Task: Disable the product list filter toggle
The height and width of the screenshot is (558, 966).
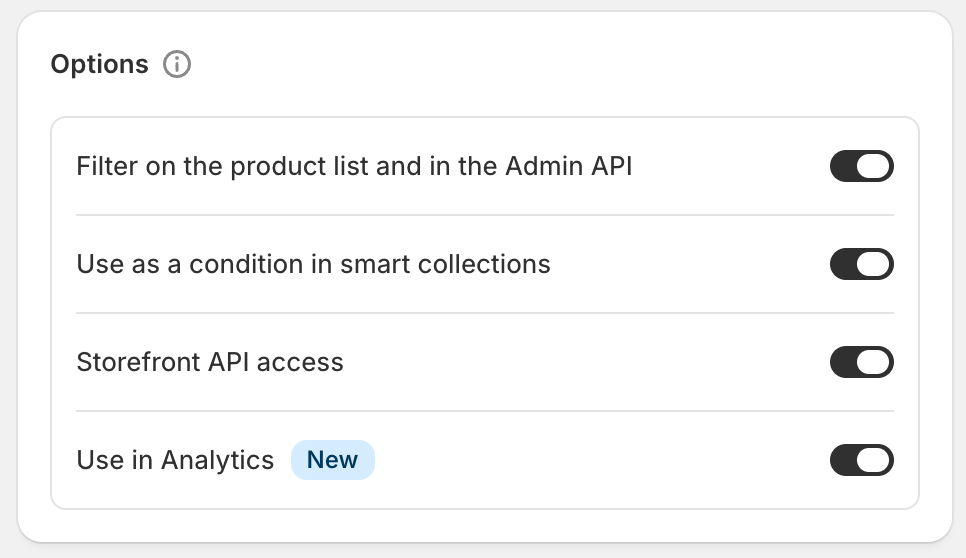Action: [x=861, y=167]
